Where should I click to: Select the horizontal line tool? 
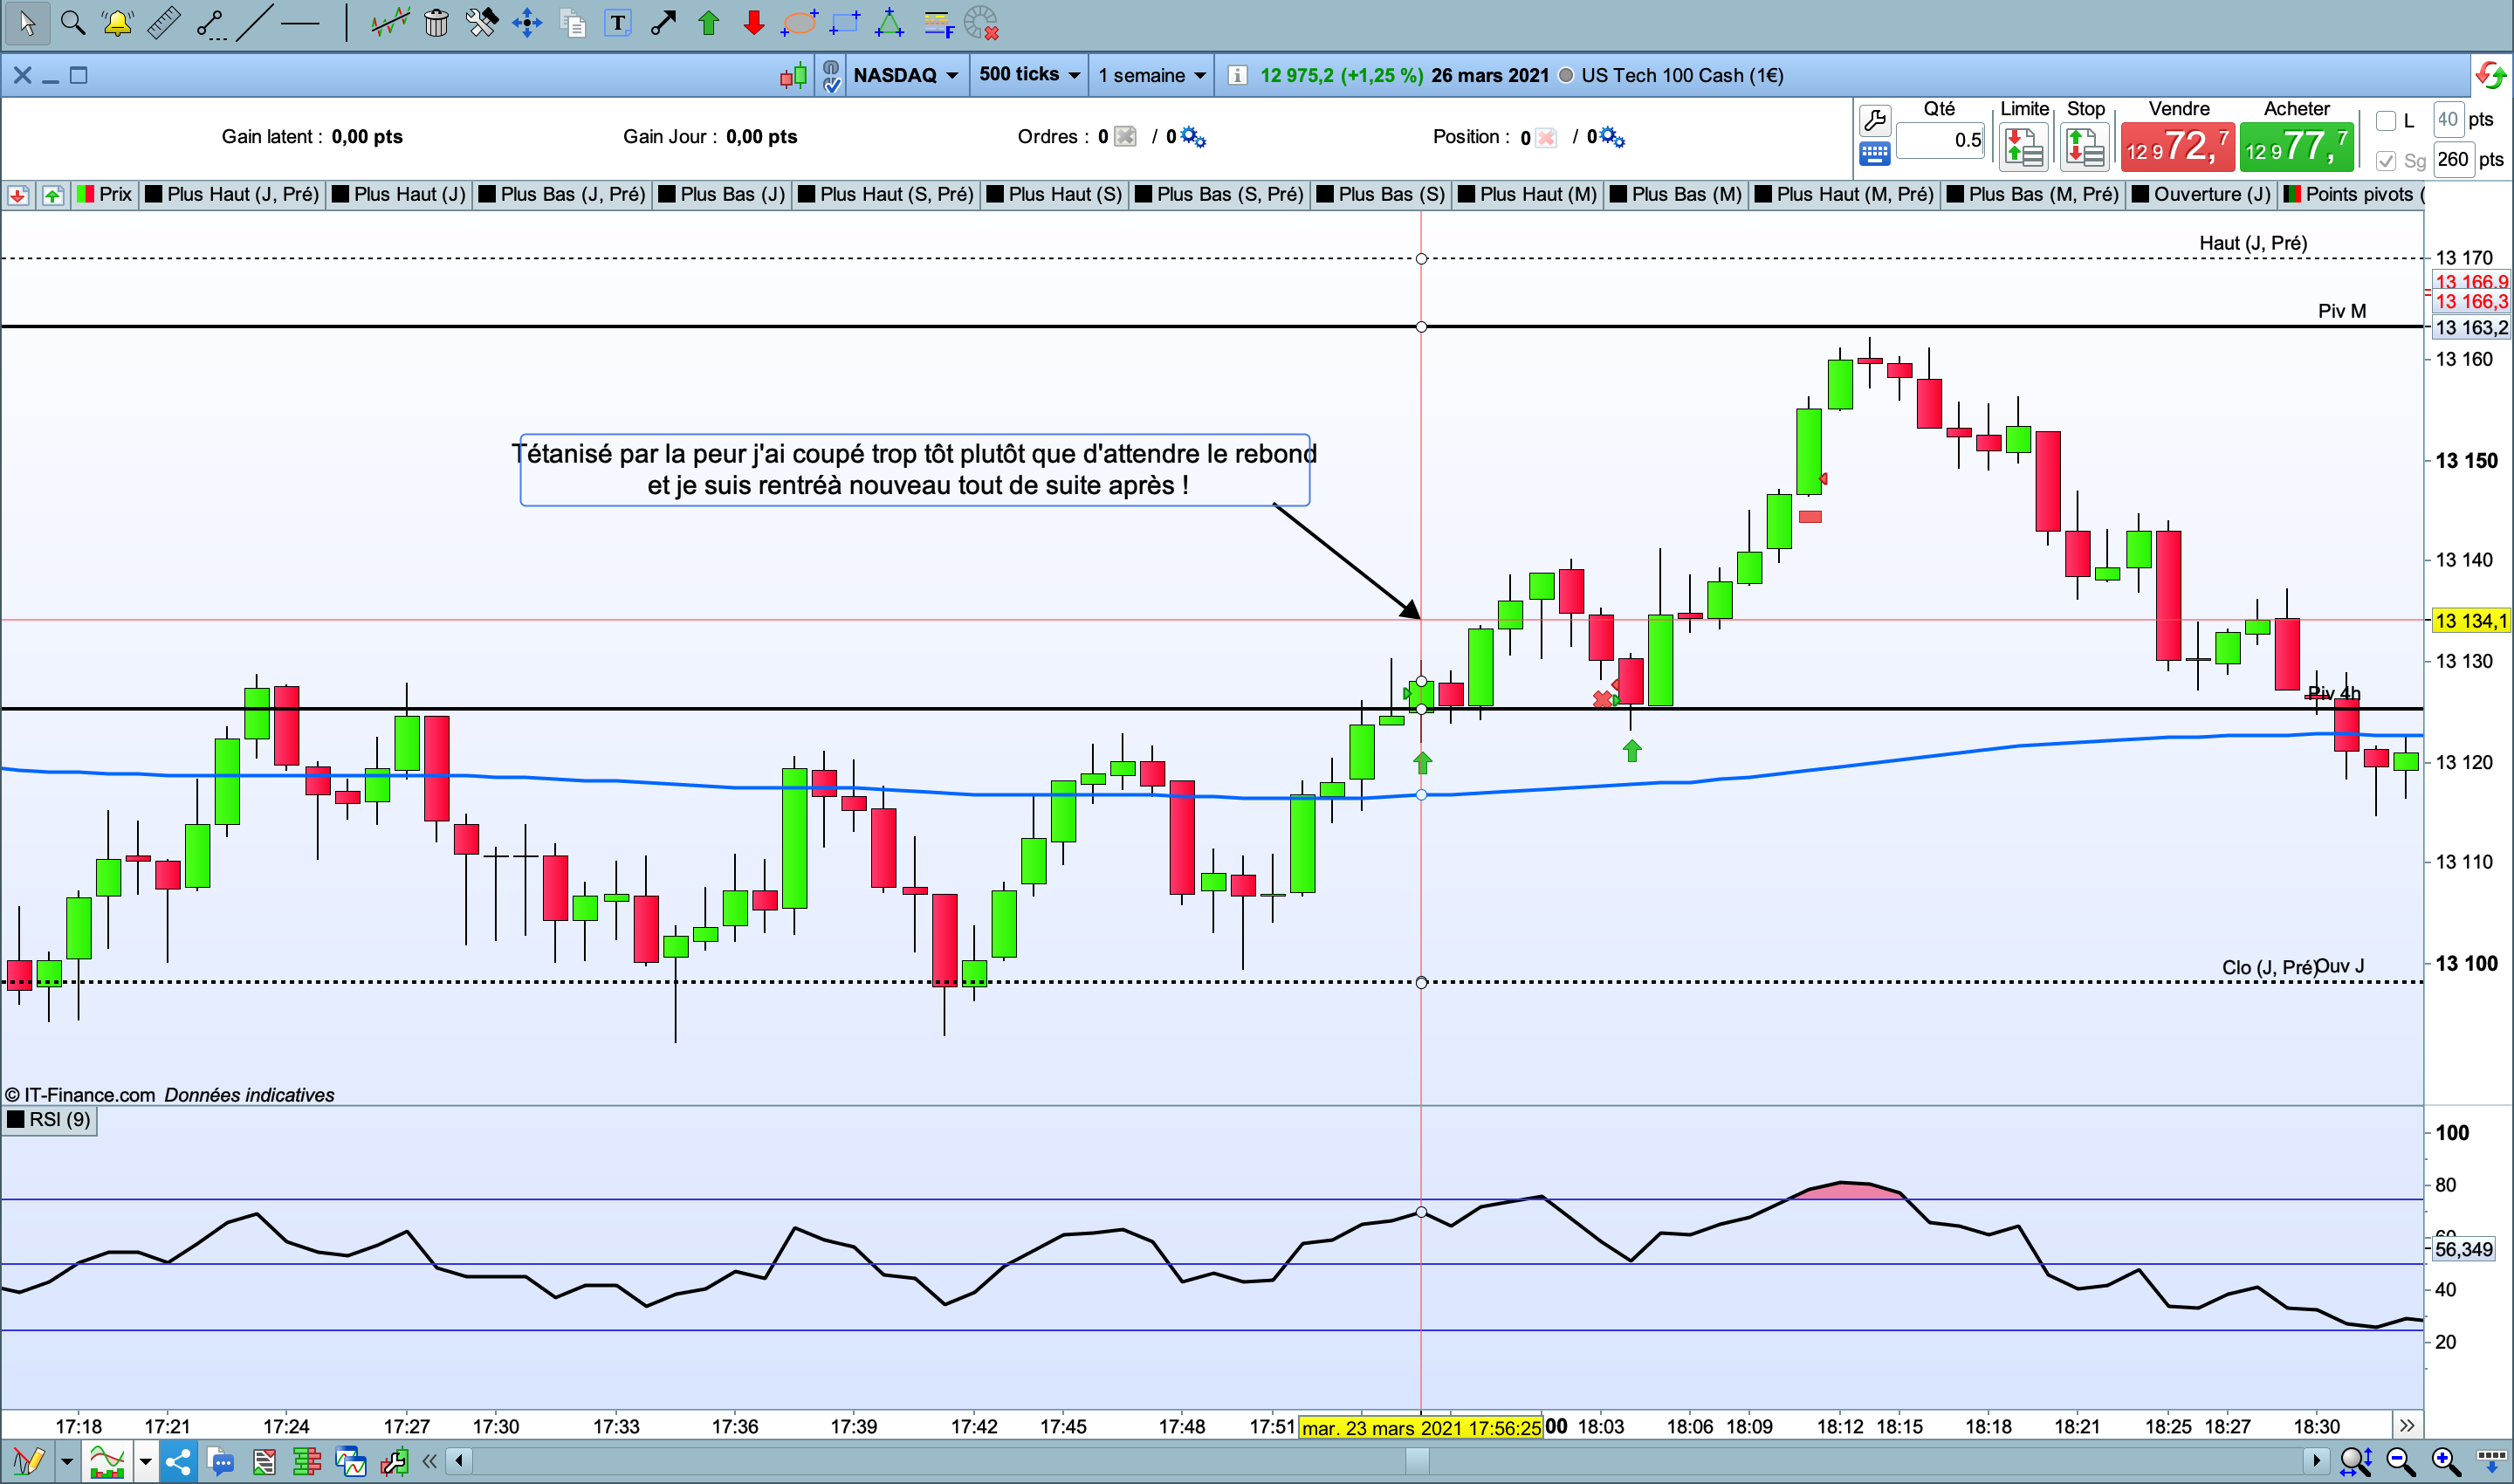(300, 22)
